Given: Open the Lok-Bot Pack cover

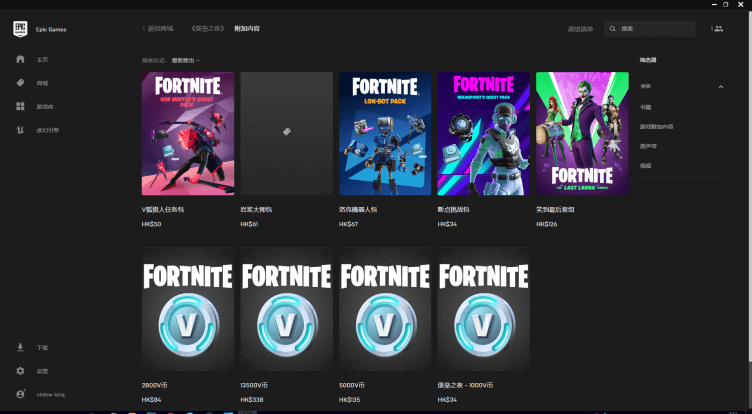Looking at the screenshot, I should pyautogui.click(x=385, y=133).
